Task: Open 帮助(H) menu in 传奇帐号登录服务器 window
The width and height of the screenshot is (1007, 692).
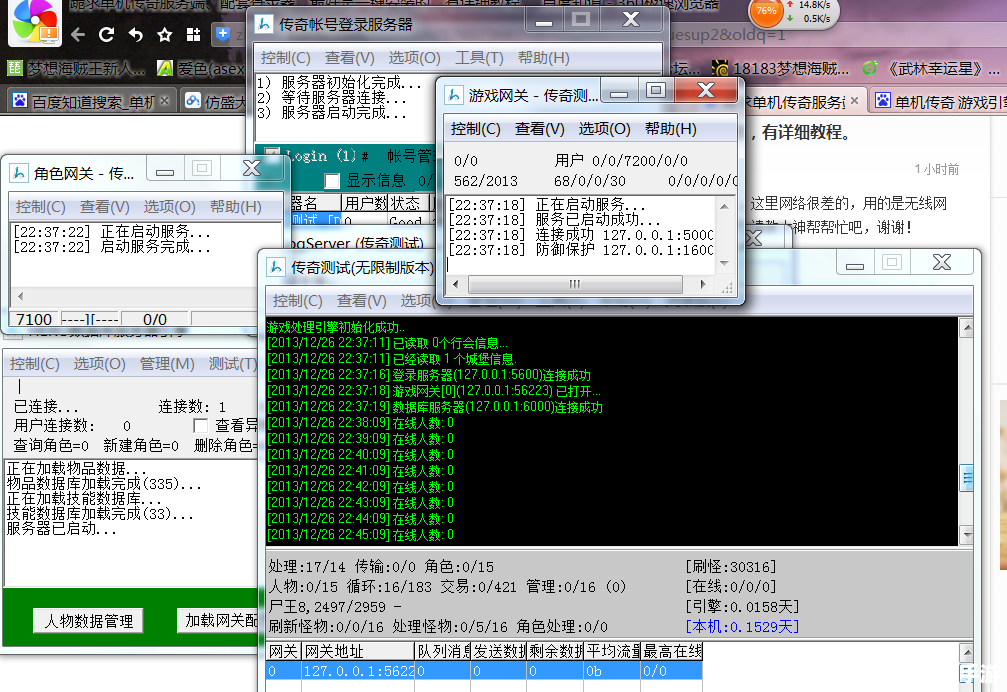Action: point(543,58)
